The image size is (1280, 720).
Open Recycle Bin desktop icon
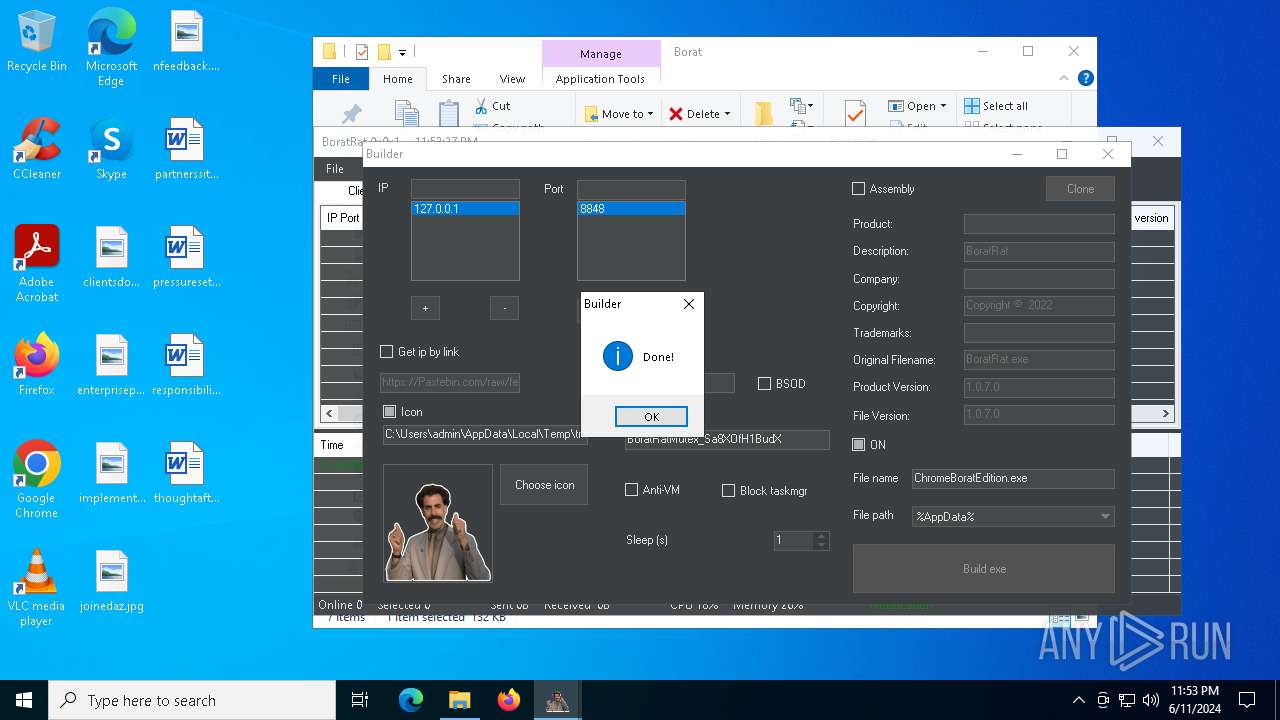tap(37, 42)
